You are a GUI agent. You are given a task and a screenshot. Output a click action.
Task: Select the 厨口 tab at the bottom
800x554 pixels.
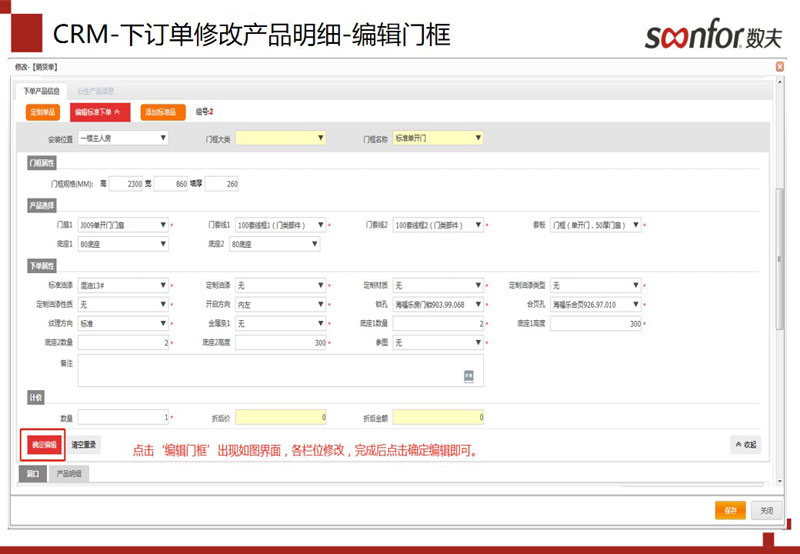pos(33,473)
